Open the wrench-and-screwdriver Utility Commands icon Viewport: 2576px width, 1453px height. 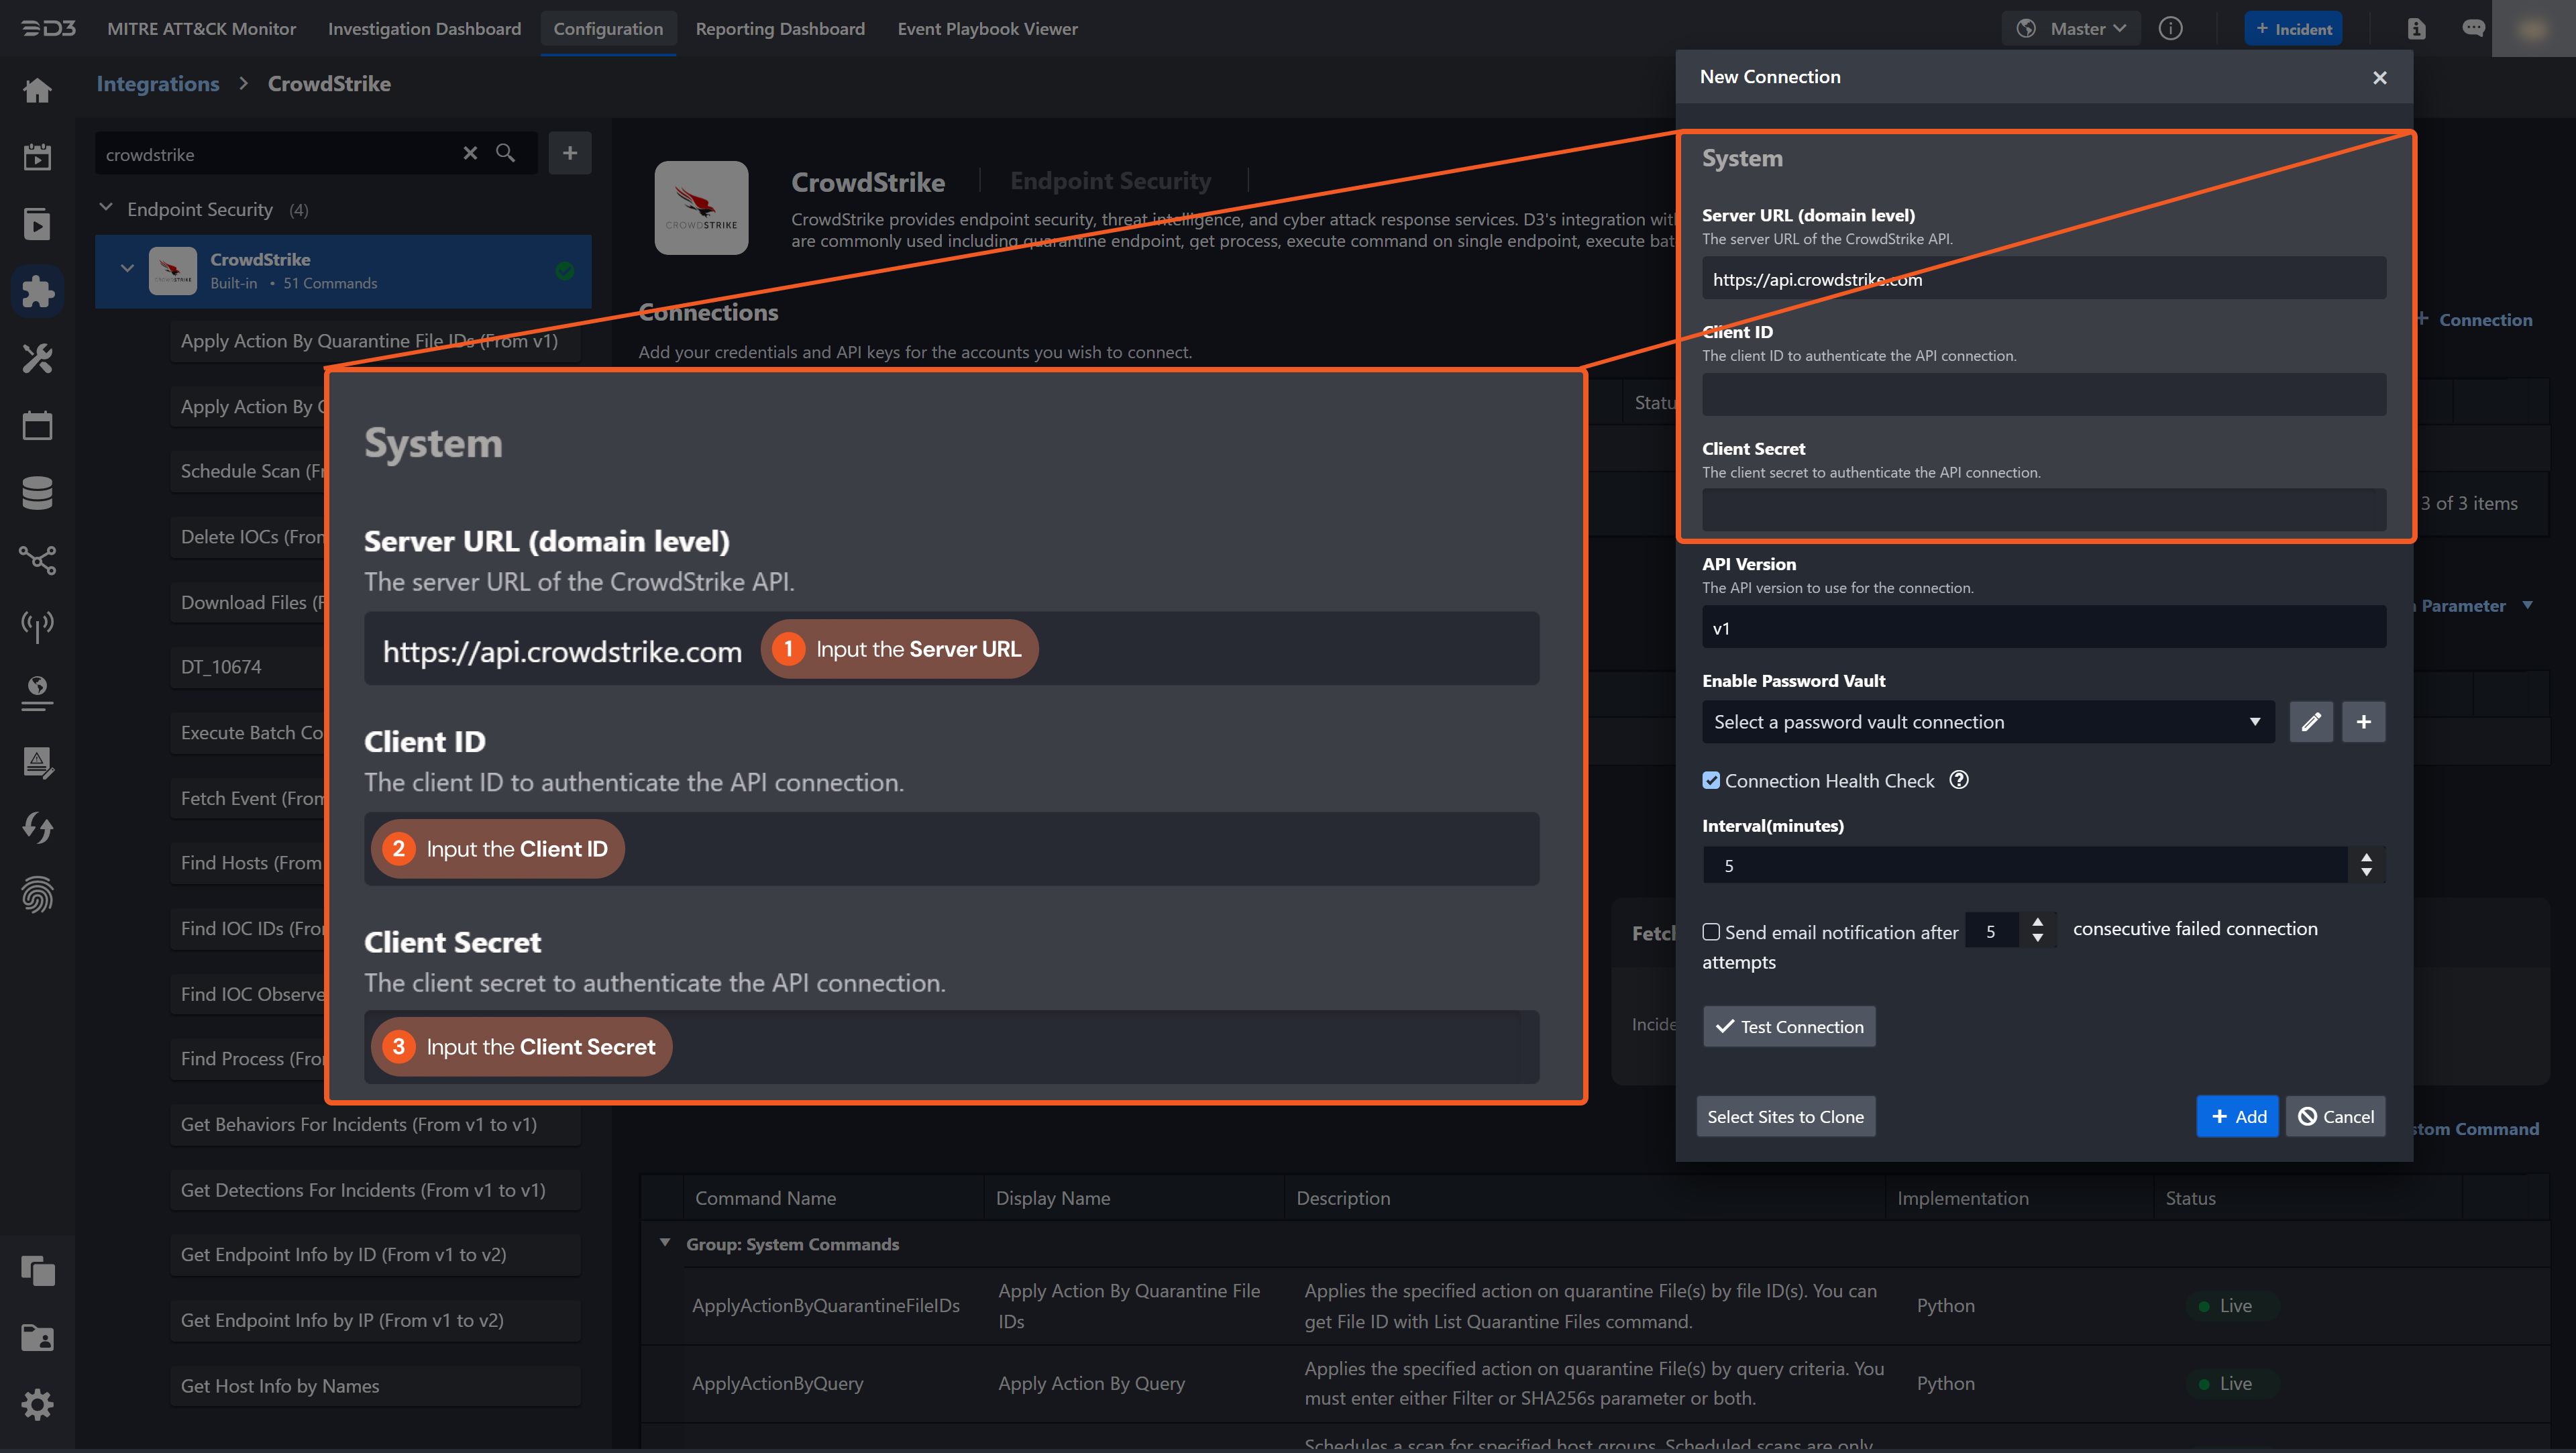(37, 358)
